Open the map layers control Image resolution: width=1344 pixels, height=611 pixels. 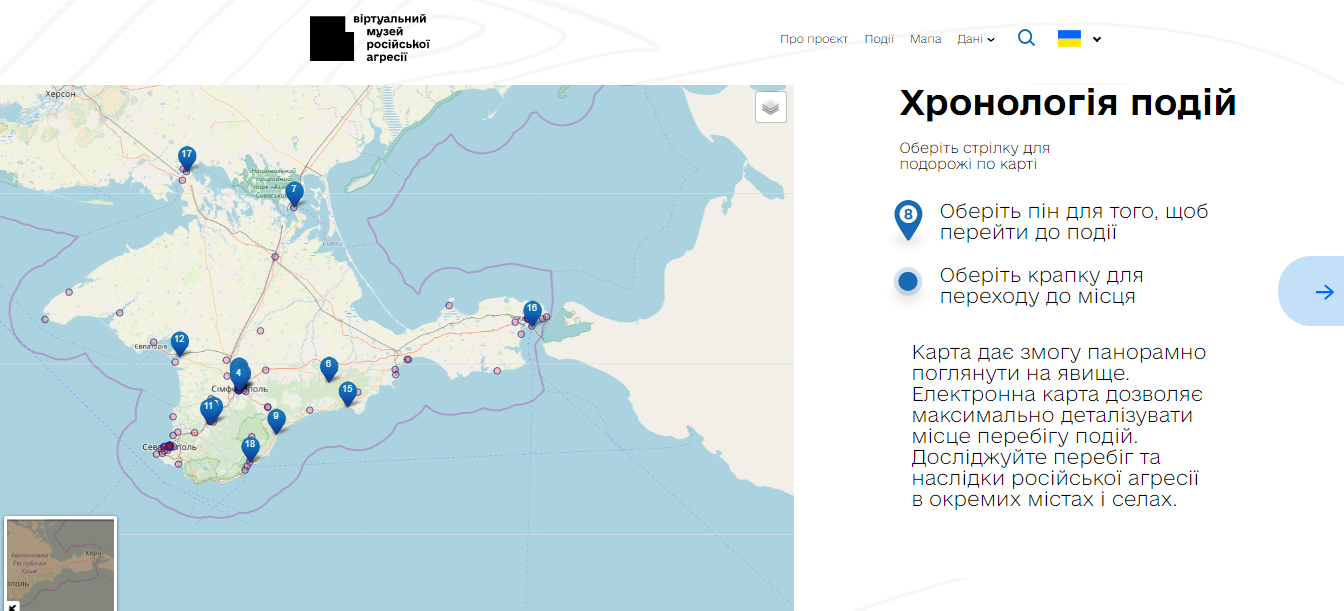coord(770,107)
